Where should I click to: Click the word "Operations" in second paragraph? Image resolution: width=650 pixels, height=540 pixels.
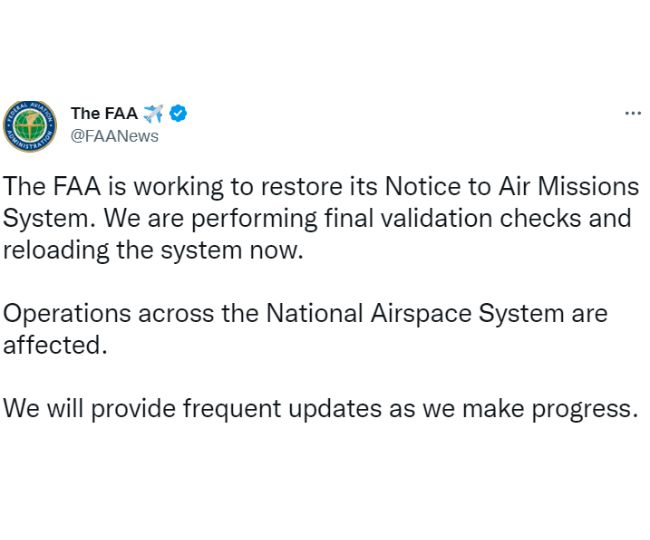(67, 314)
